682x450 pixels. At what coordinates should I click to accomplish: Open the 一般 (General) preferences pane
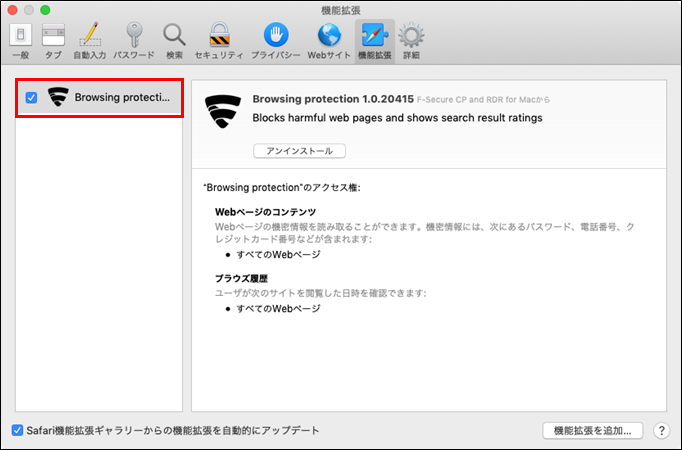click(x=20, y=40)
